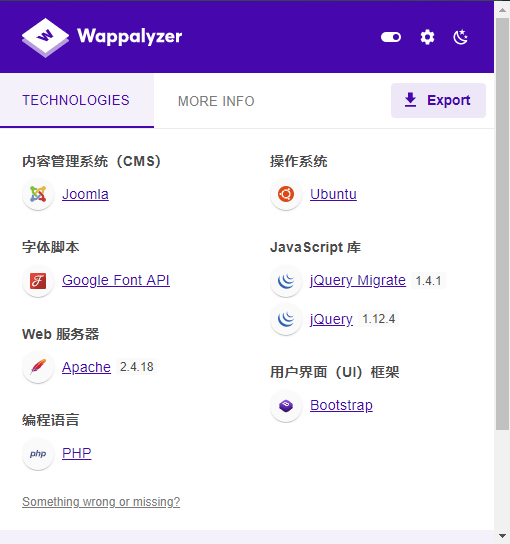Open the Joomla link
The height and width of the screenshot is (544, 510).
click(x=85, y=194)
